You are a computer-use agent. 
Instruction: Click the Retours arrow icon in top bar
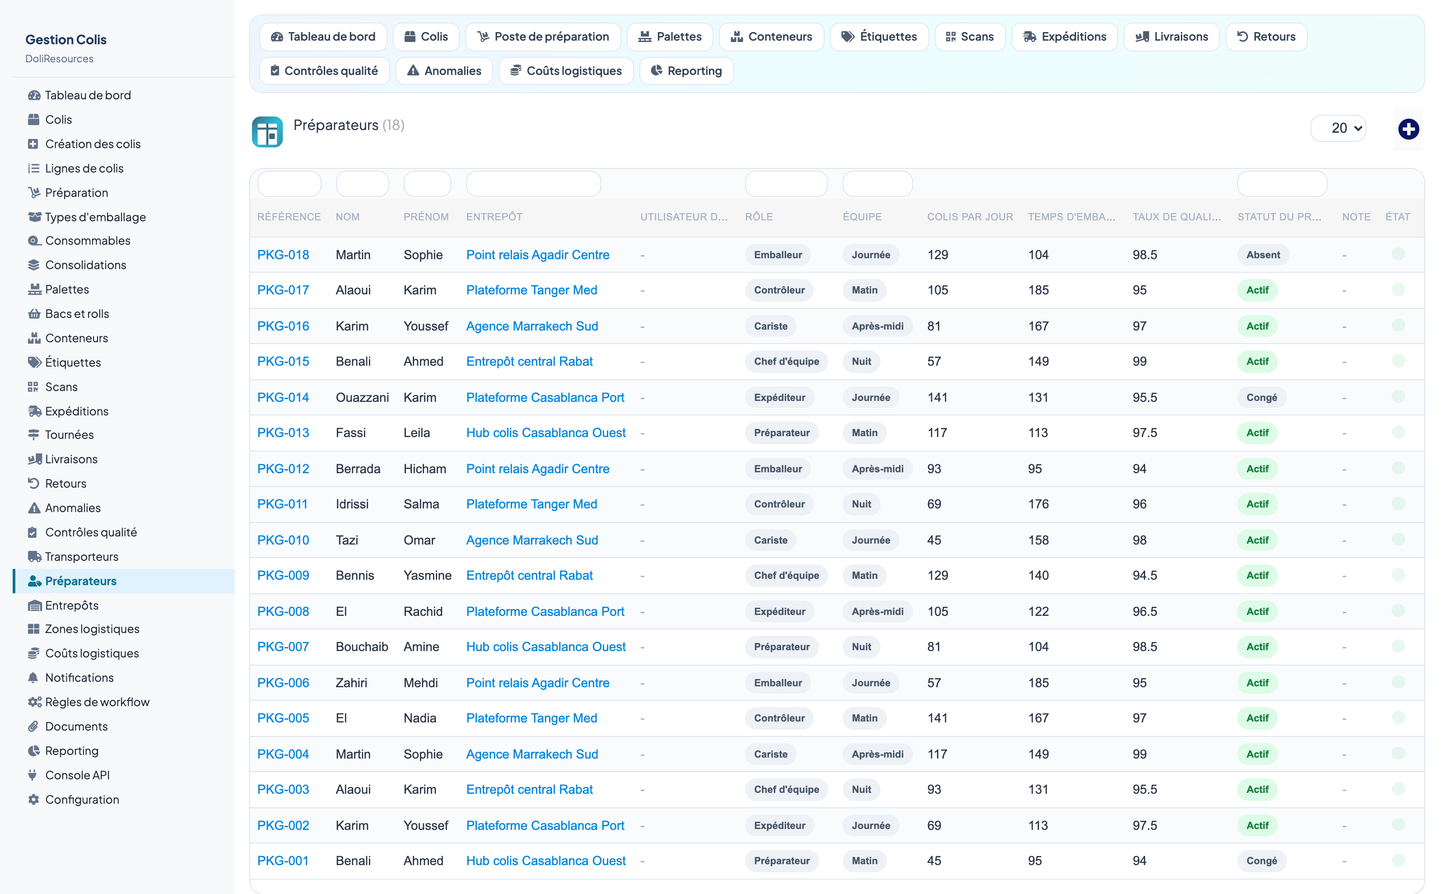(x=1242, y=37)
